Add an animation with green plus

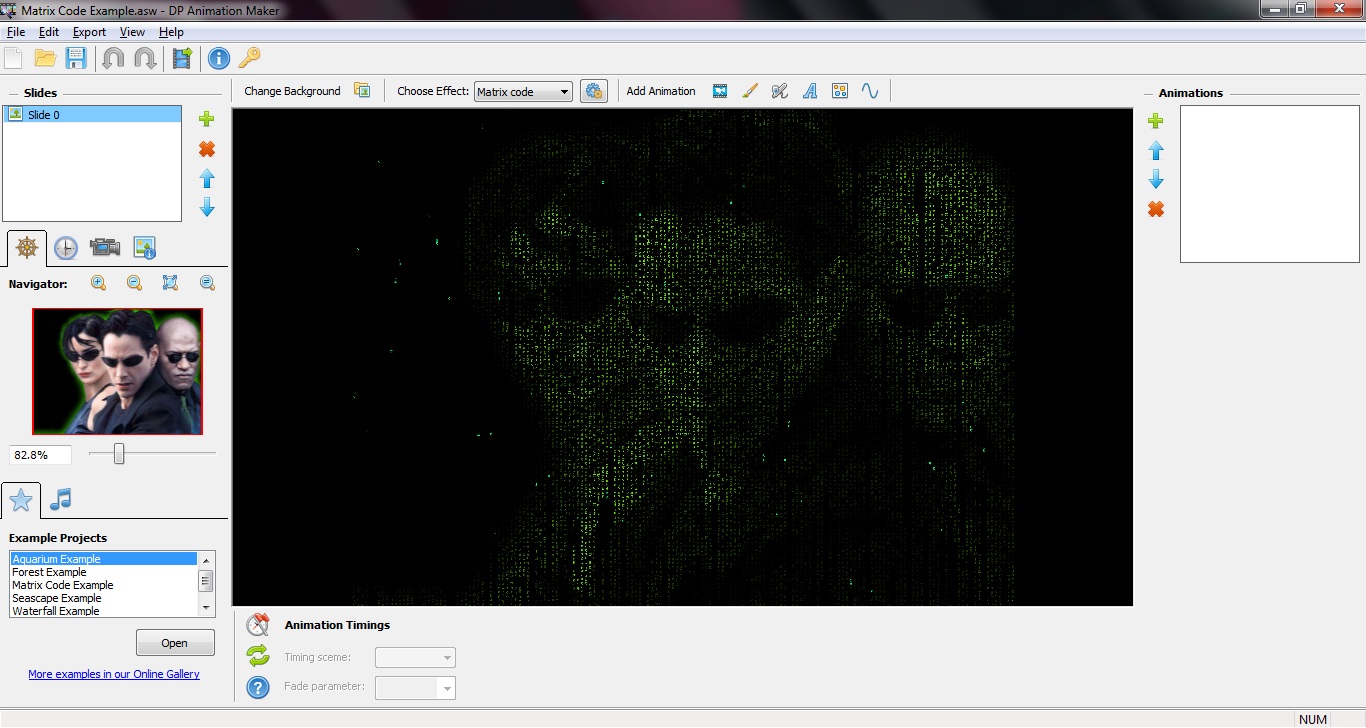pos(1156,121)
